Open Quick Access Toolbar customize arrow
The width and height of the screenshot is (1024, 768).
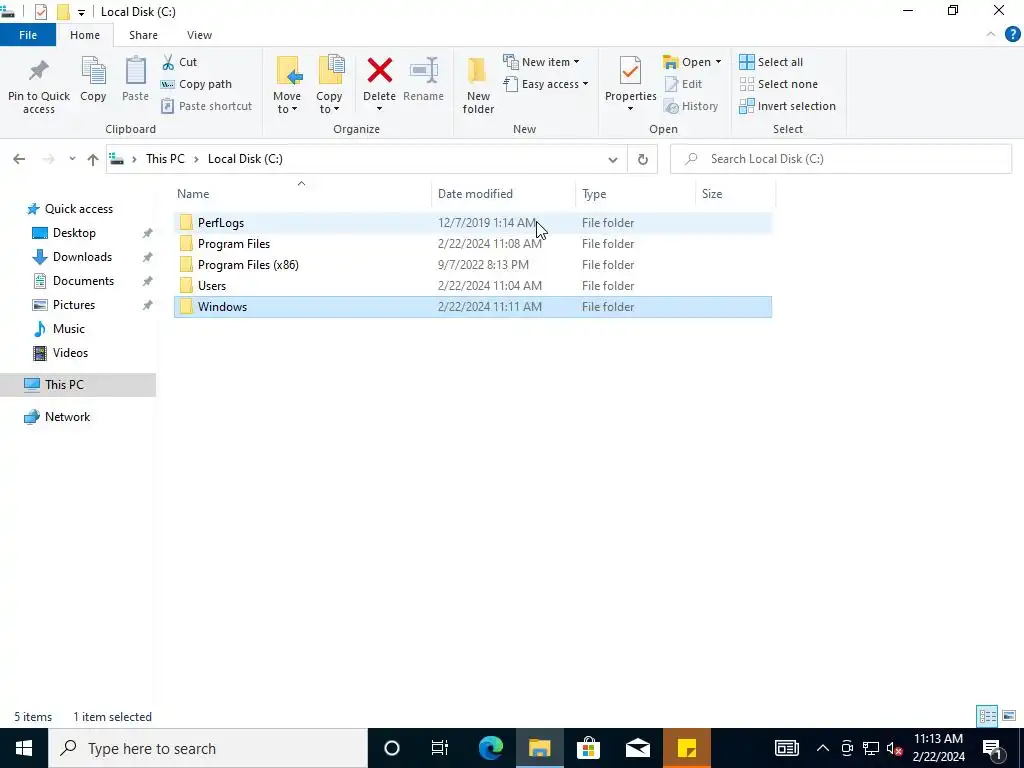click(x=81, y=12)
